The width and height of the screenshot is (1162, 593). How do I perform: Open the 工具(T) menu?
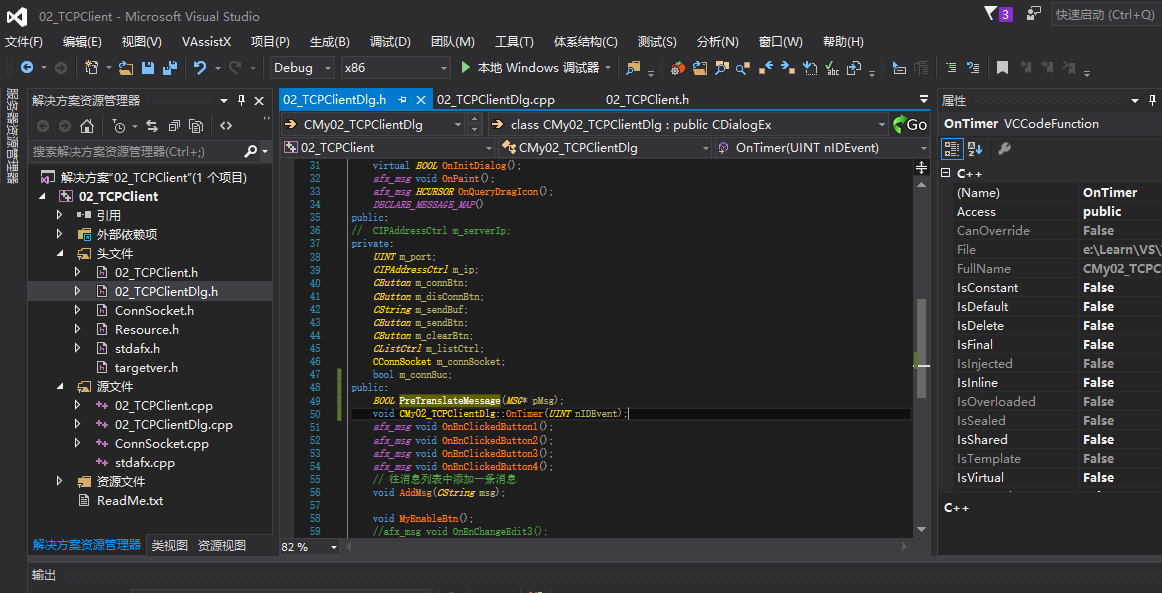point(514,42)
